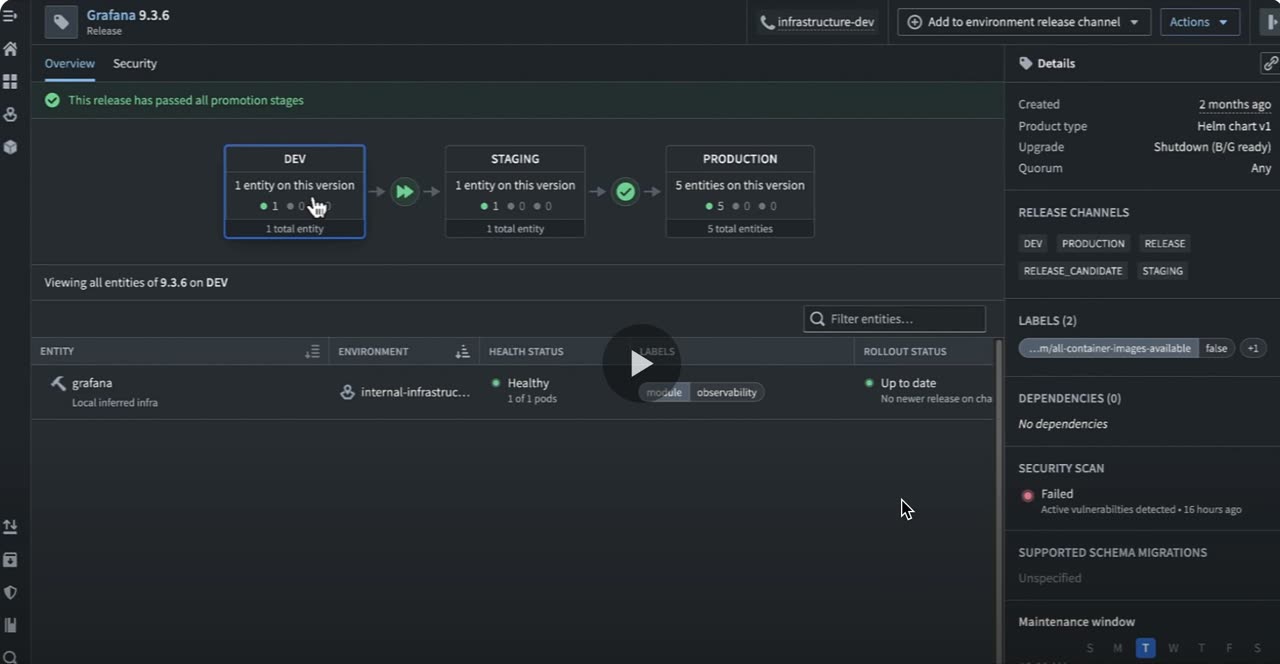Open the Grafana product link in header

[x=111, y=15]
